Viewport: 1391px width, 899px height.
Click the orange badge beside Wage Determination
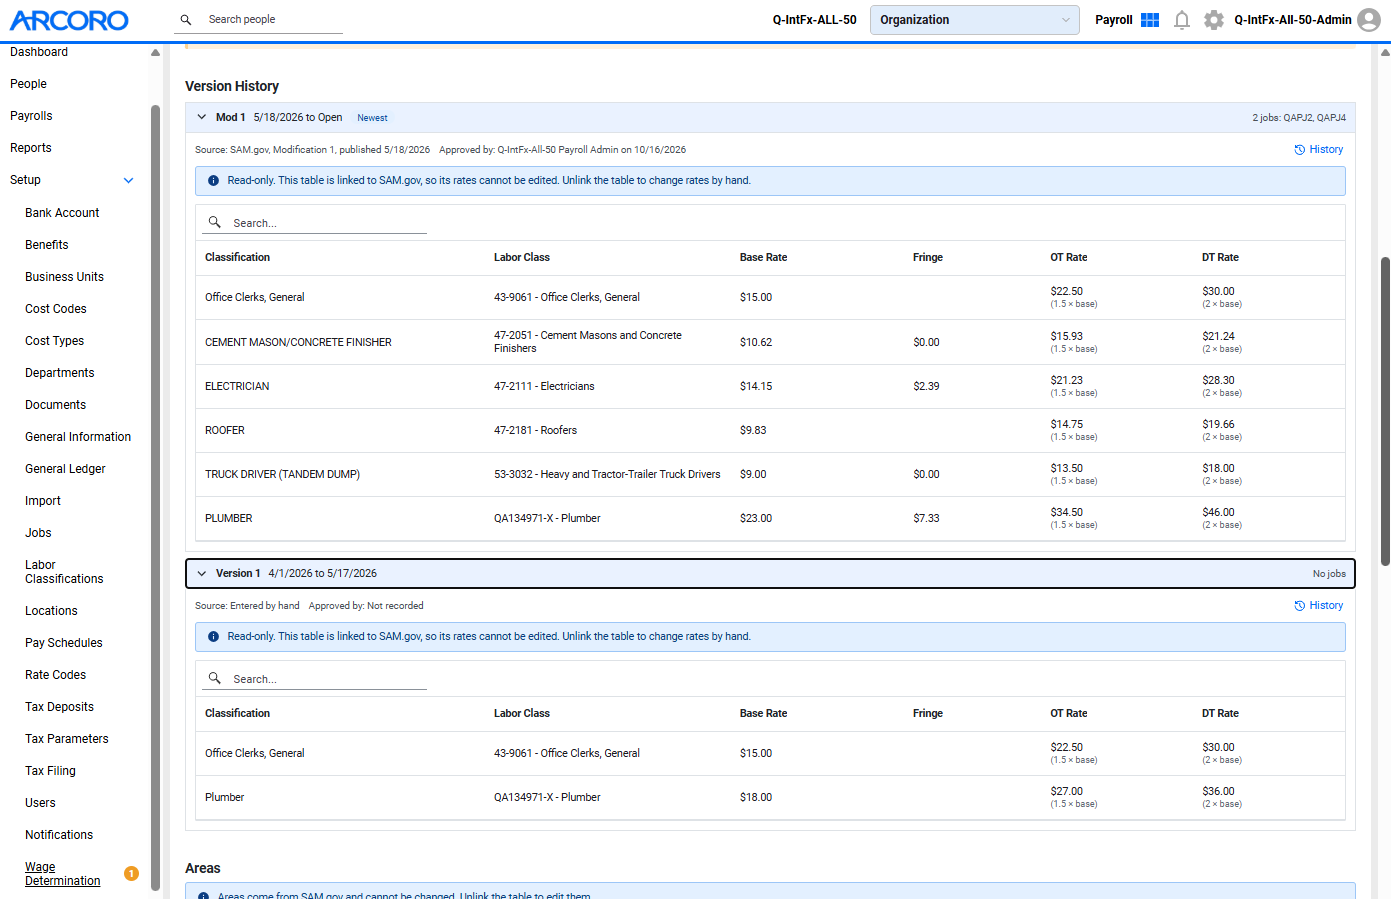[131, 873]
